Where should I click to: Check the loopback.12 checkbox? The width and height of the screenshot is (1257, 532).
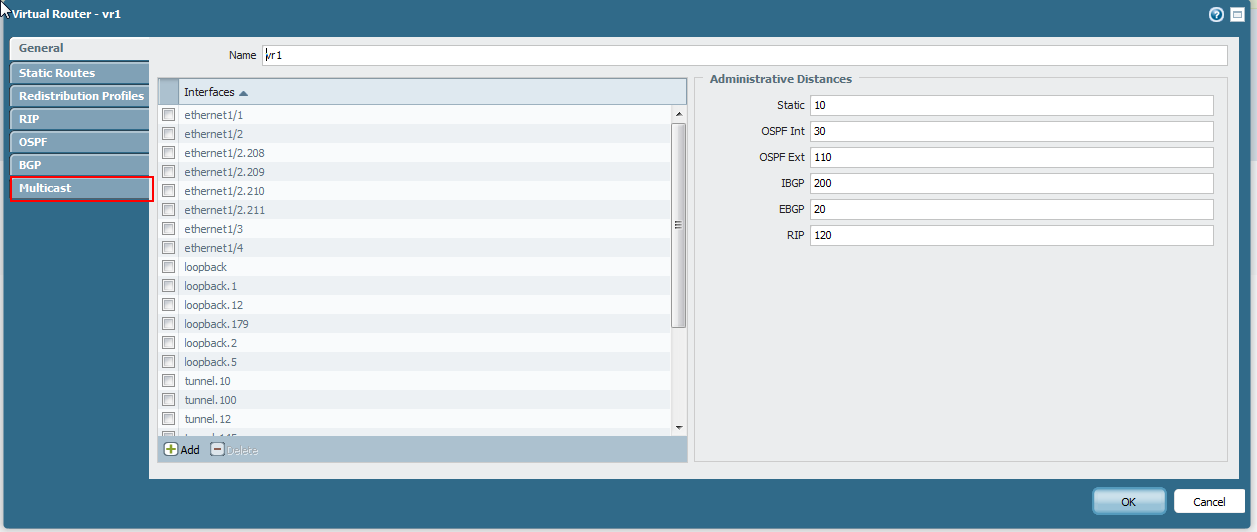(168, 305)
